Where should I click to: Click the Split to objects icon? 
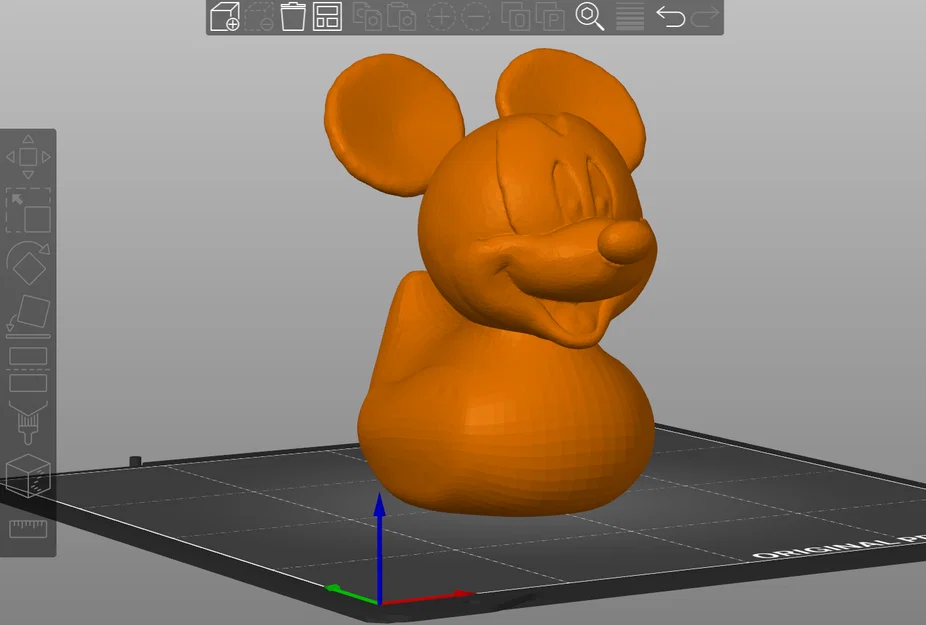point(516,17)
